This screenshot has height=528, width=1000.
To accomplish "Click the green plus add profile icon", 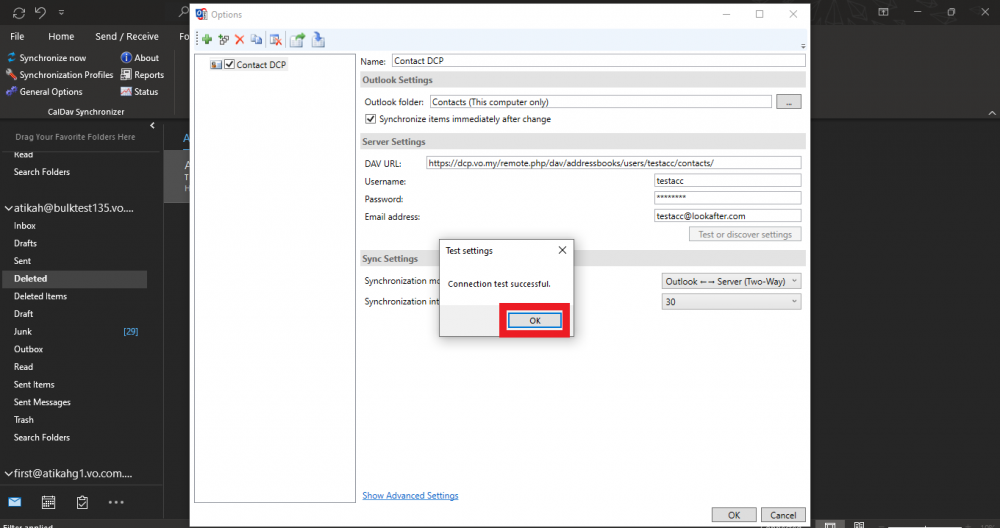I will [207, 40].
